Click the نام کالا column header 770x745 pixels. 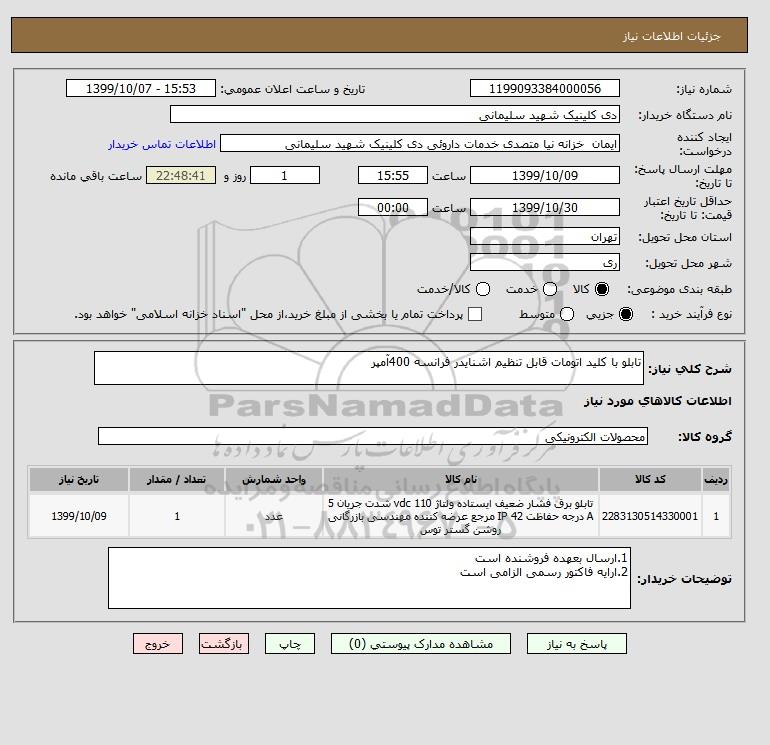[461, 479]
